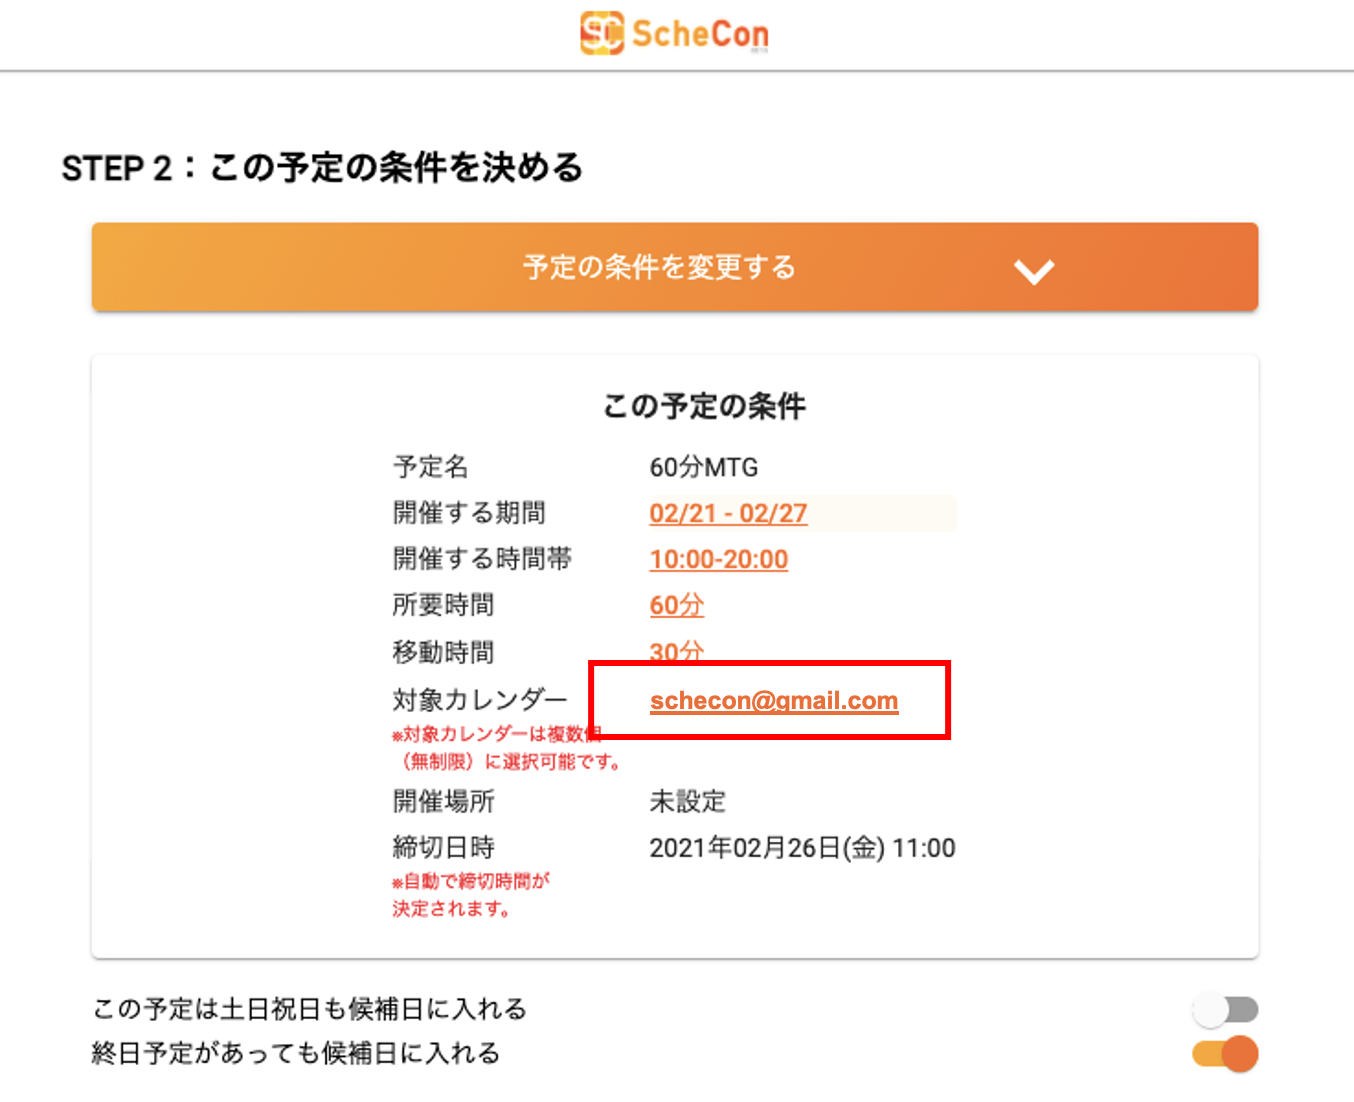Click the 未設定 location value

688,801
